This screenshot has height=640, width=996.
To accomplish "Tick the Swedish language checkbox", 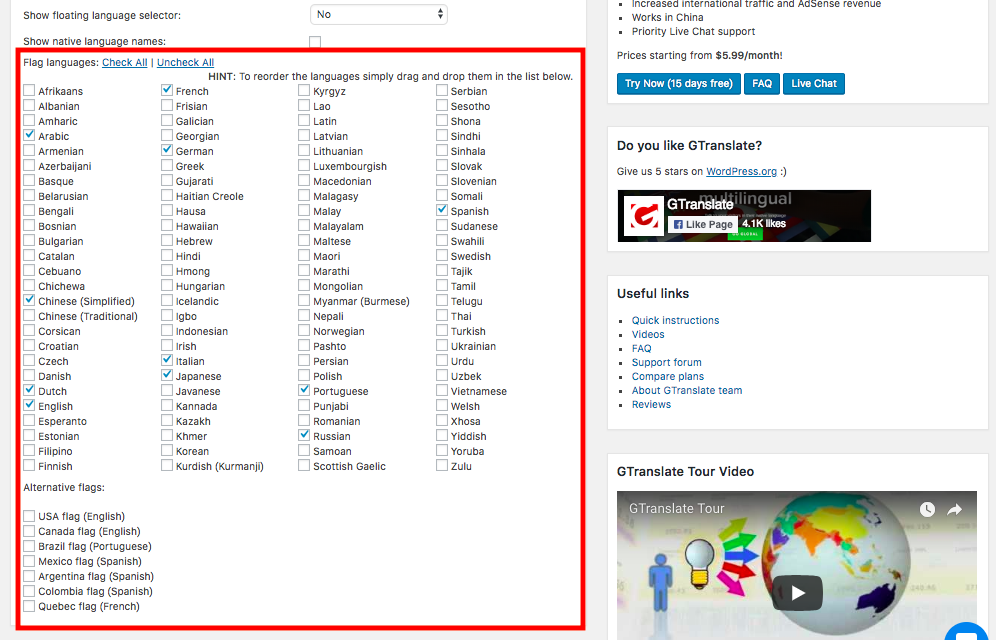I will [x=442, y=256].
